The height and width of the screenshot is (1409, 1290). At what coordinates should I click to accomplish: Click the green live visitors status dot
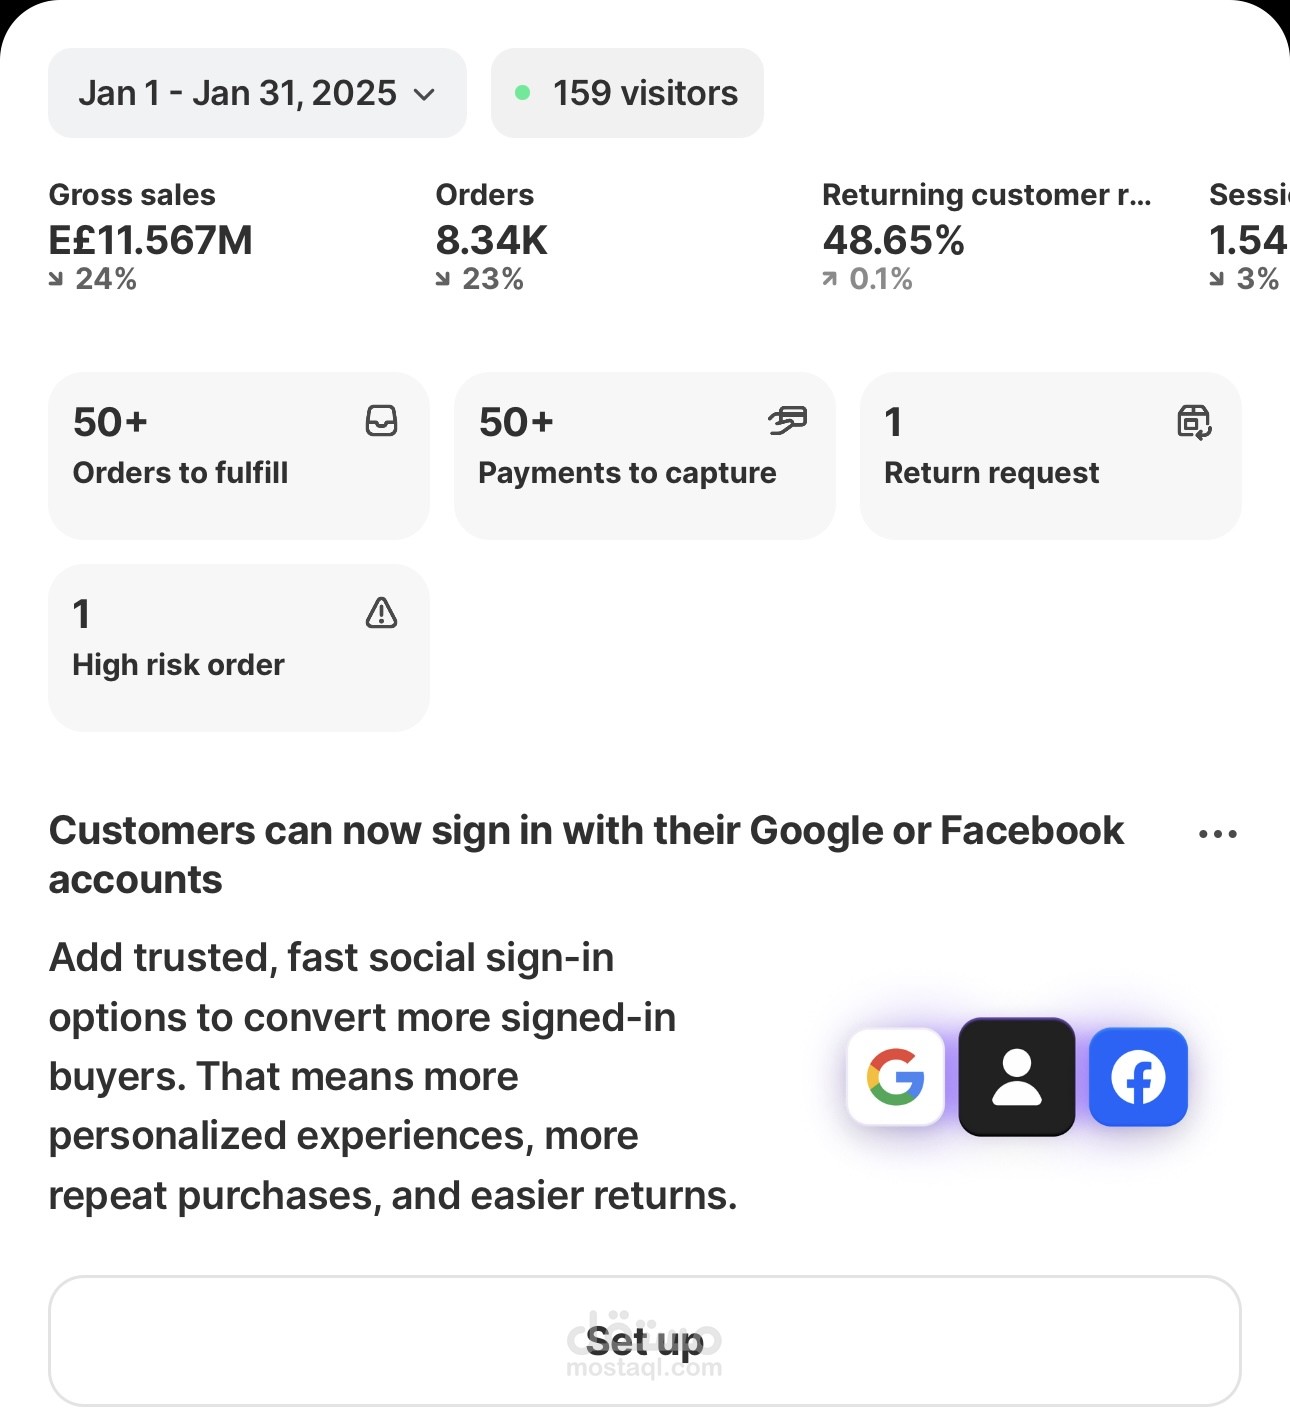(522, 93)
